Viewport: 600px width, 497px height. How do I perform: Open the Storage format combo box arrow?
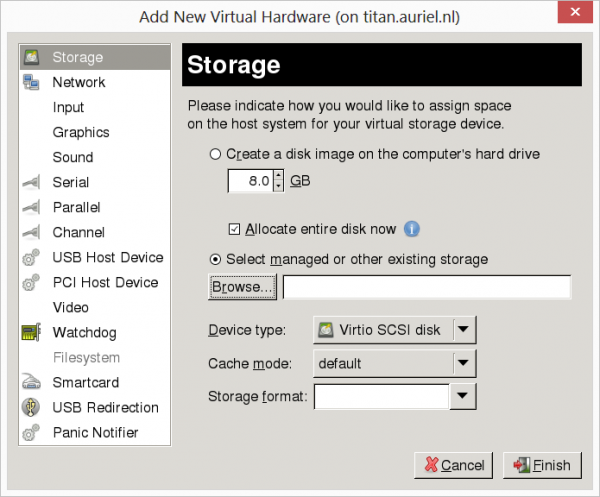click(x=460, y=397)
